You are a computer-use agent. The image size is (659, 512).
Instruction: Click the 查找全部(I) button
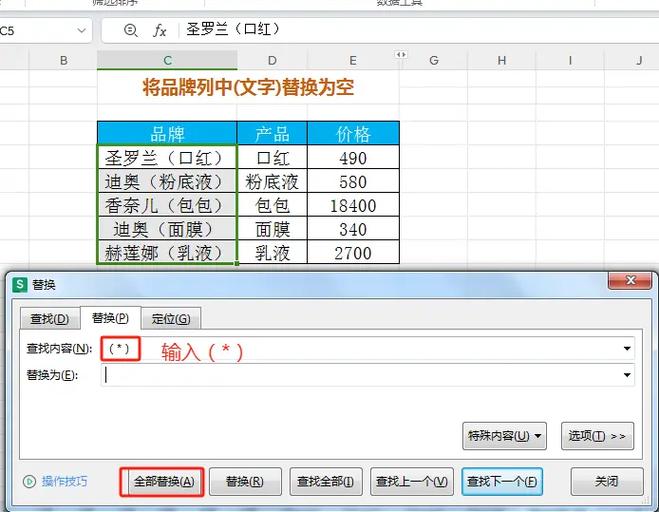(x=326, y=481)
